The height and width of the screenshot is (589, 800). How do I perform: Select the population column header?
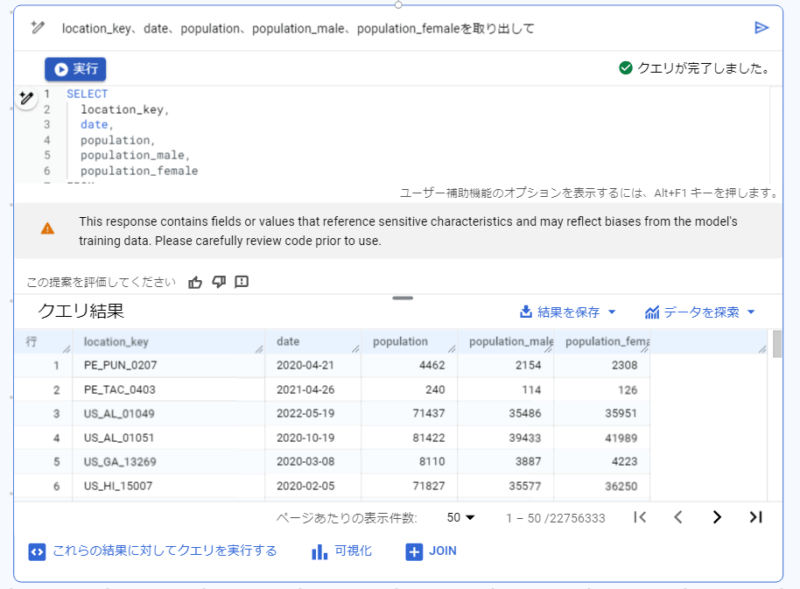click(x=409, y=341)
